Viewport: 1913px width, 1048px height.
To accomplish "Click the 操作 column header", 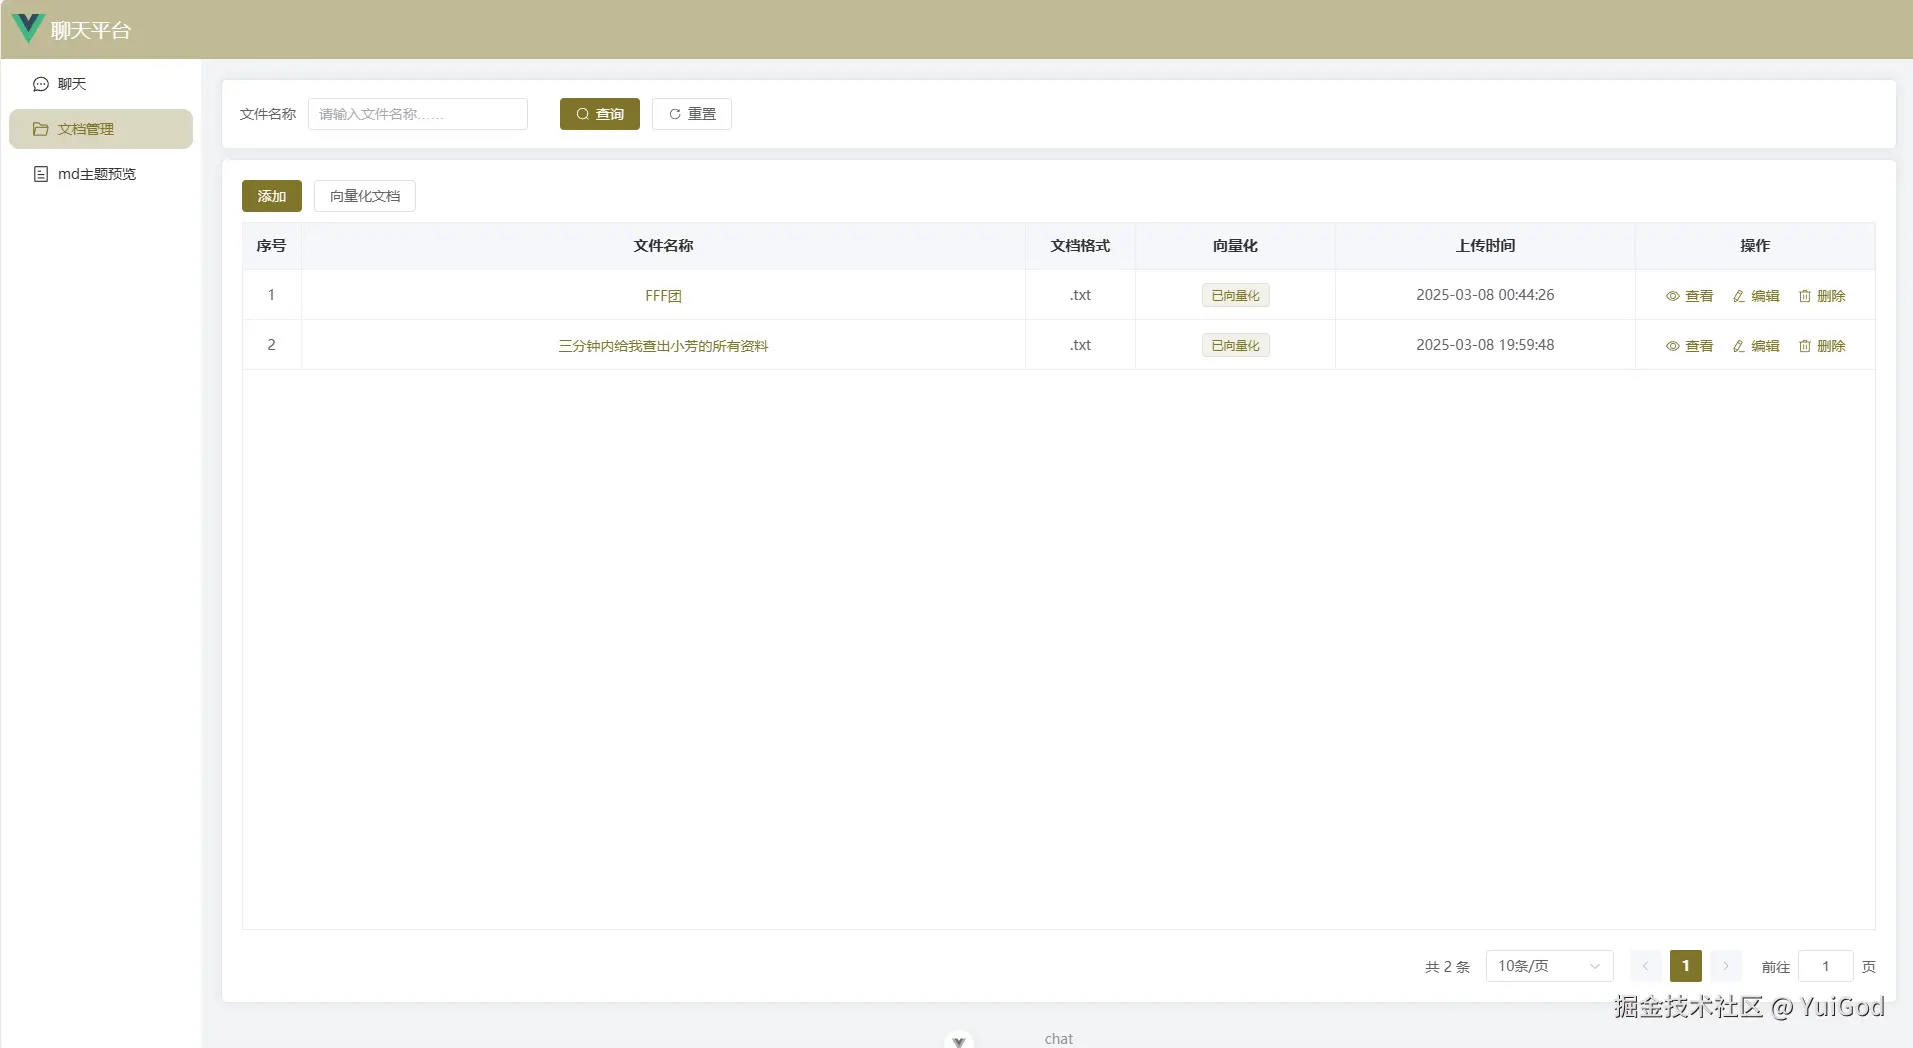I will pyautogui.click(x=1755, y=246).
